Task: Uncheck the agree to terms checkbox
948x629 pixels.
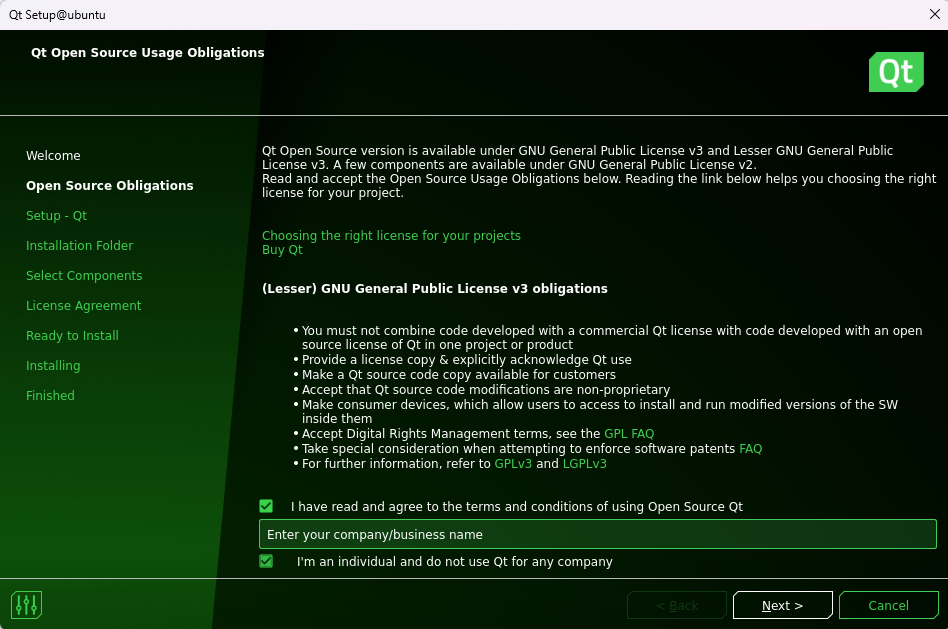Action: pyautogui.click(x=266, y=506)
